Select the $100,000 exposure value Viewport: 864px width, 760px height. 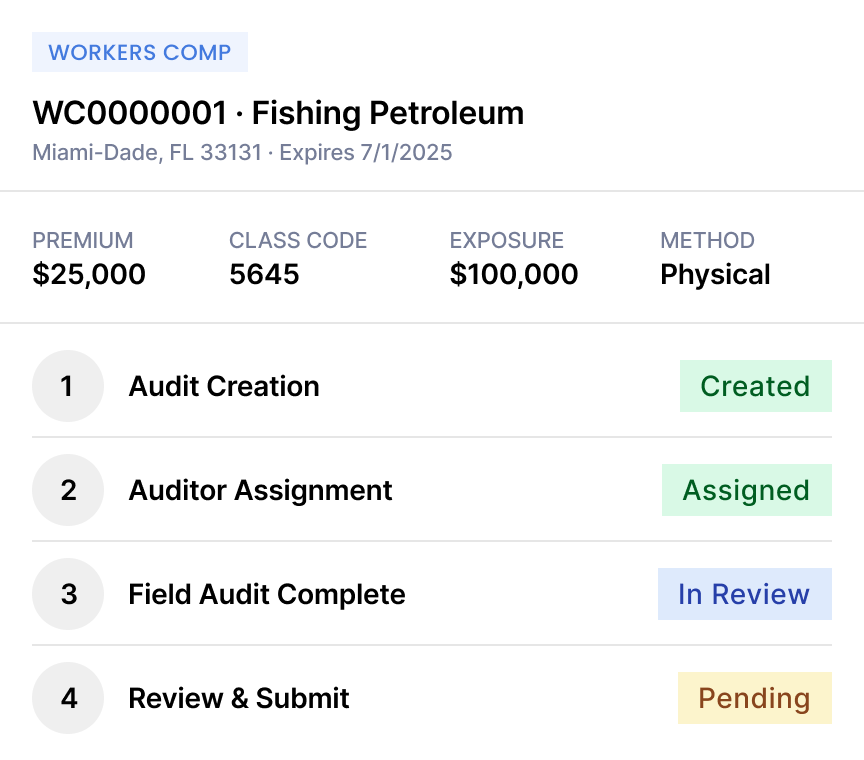pyautogui.click(x=514, y=274)
